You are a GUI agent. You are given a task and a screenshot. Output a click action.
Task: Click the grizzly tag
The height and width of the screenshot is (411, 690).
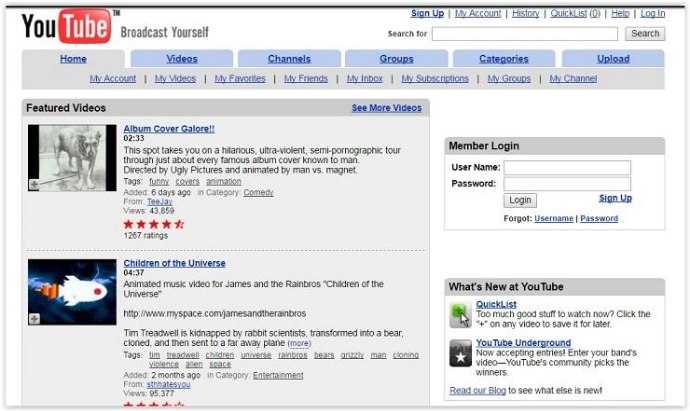click(x=352, y=355)
